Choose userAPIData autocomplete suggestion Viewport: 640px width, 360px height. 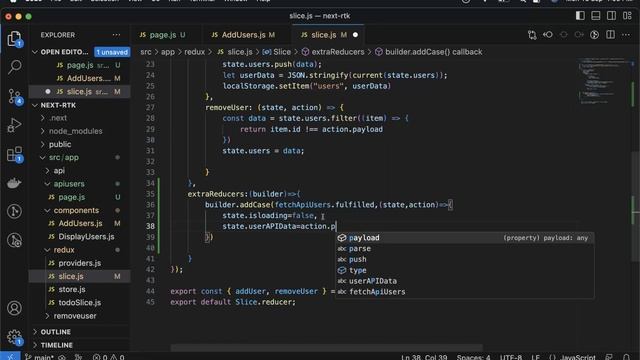pyautogui.click(x=464, y=281)
